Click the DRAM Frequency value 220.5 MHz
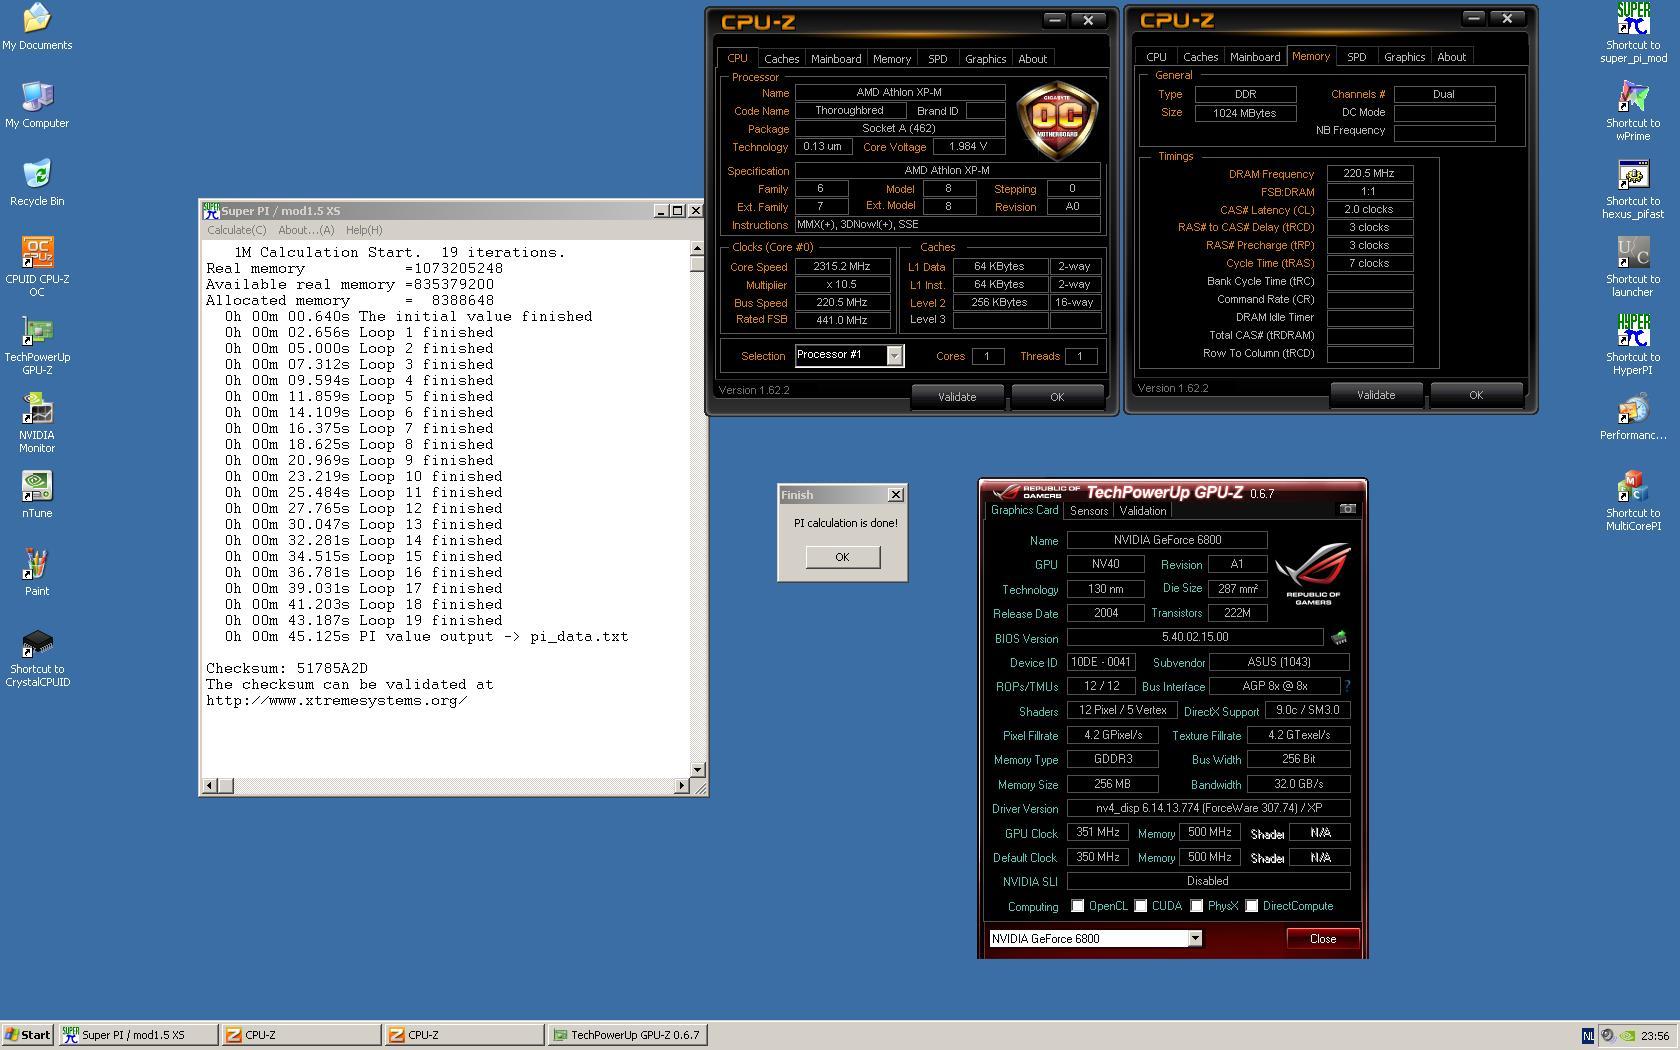 (1369, 173)
